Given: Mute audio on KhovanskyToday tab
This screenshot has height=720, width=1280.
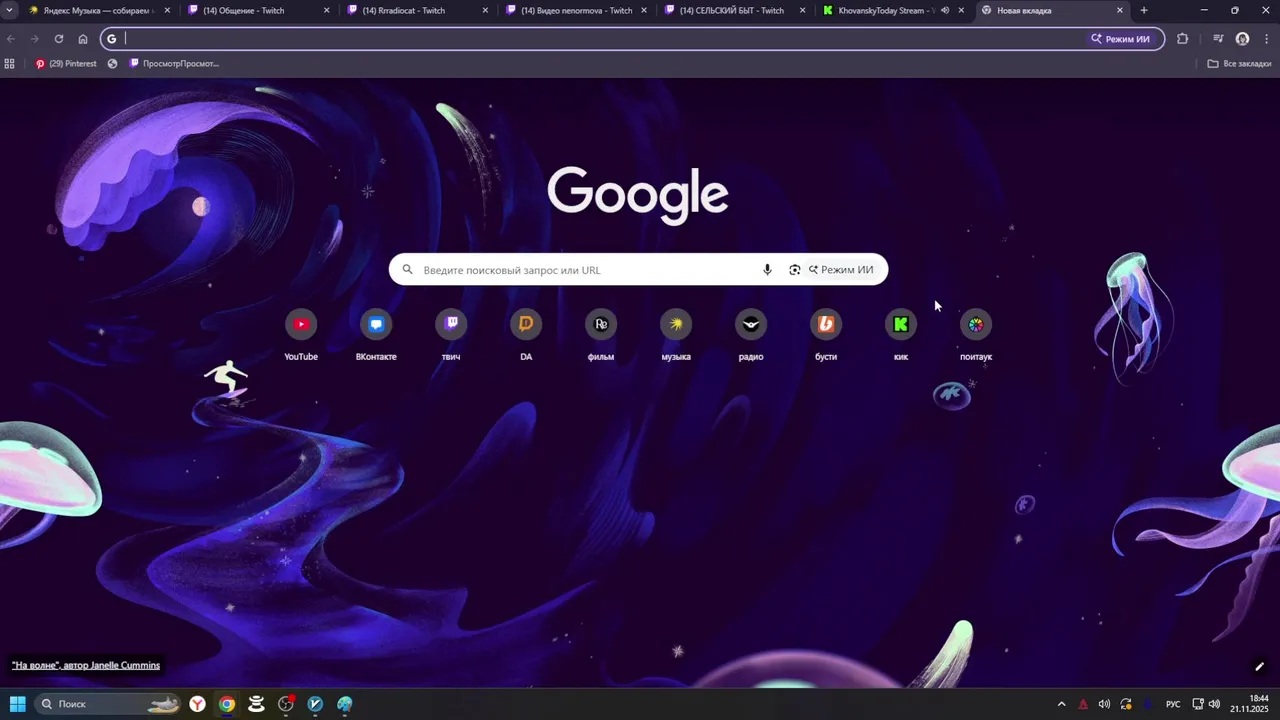Looking at the screenshot, I should (x=945, y=10).
